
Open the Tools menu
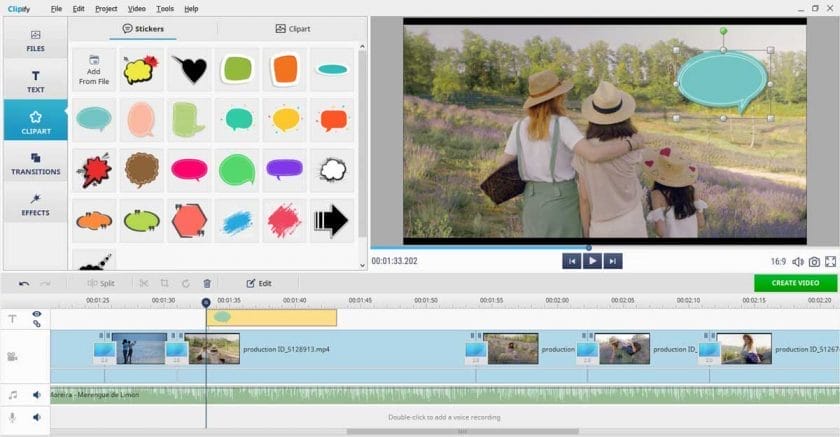coord(165,8)
